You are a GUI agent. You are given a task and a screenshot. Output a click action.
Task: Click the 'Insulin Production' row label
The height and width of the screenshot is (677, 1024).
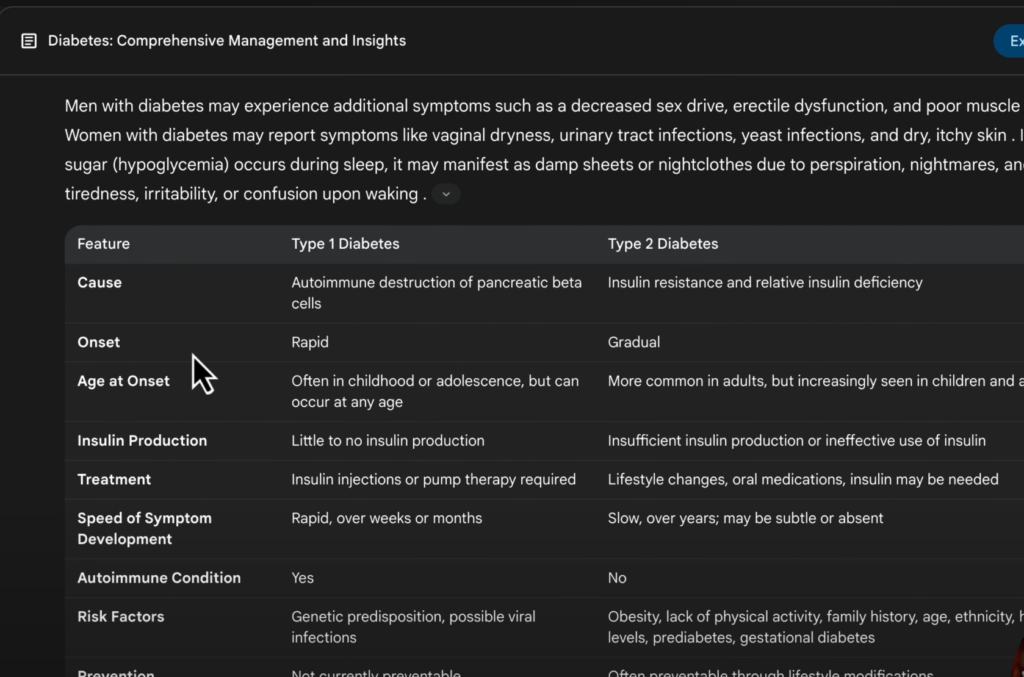point(142,441)
